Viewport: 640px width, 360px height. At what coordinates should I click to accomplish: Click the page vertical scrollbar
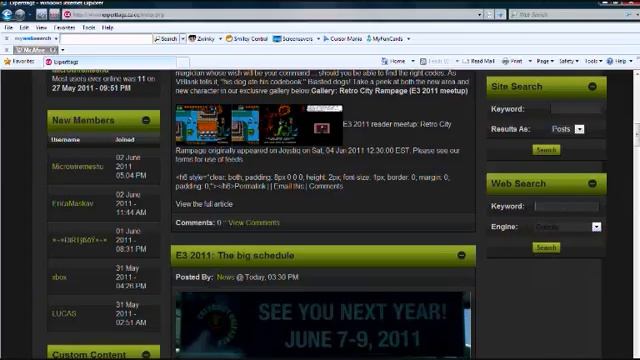(x=637, y=214)
